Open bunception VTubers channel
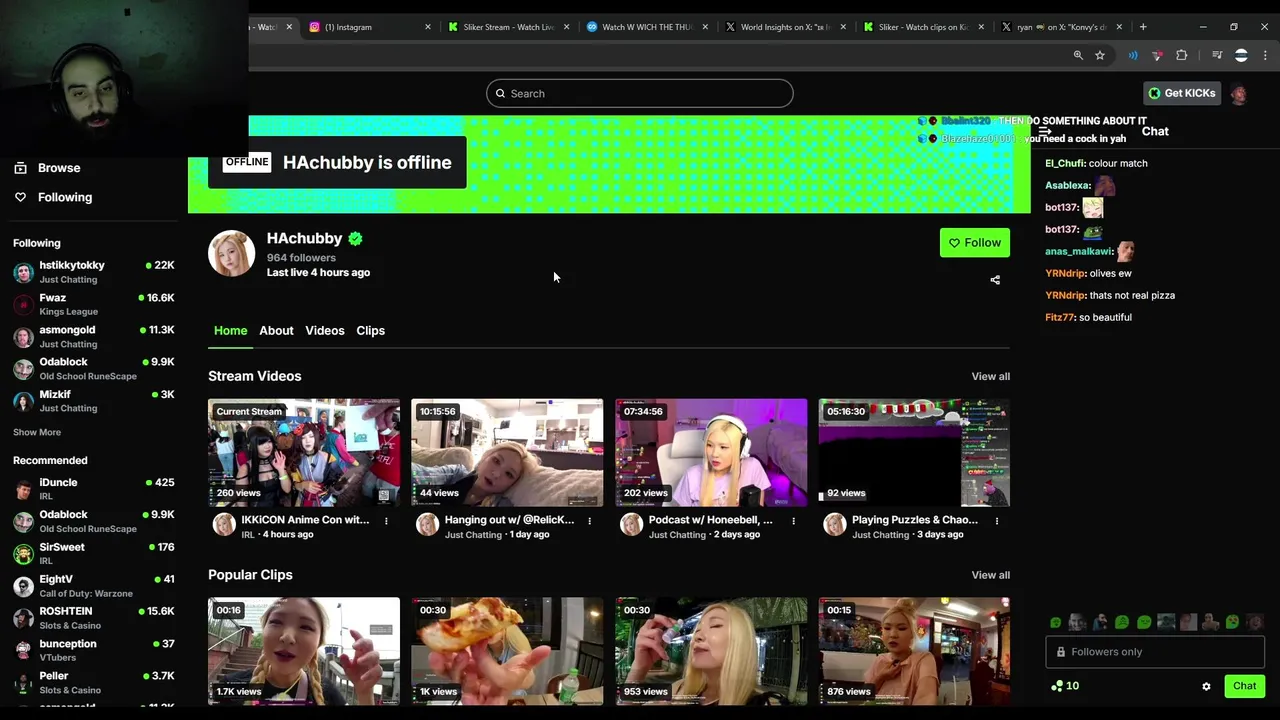Screen dimensions: 1280x720 coord(94,651)
